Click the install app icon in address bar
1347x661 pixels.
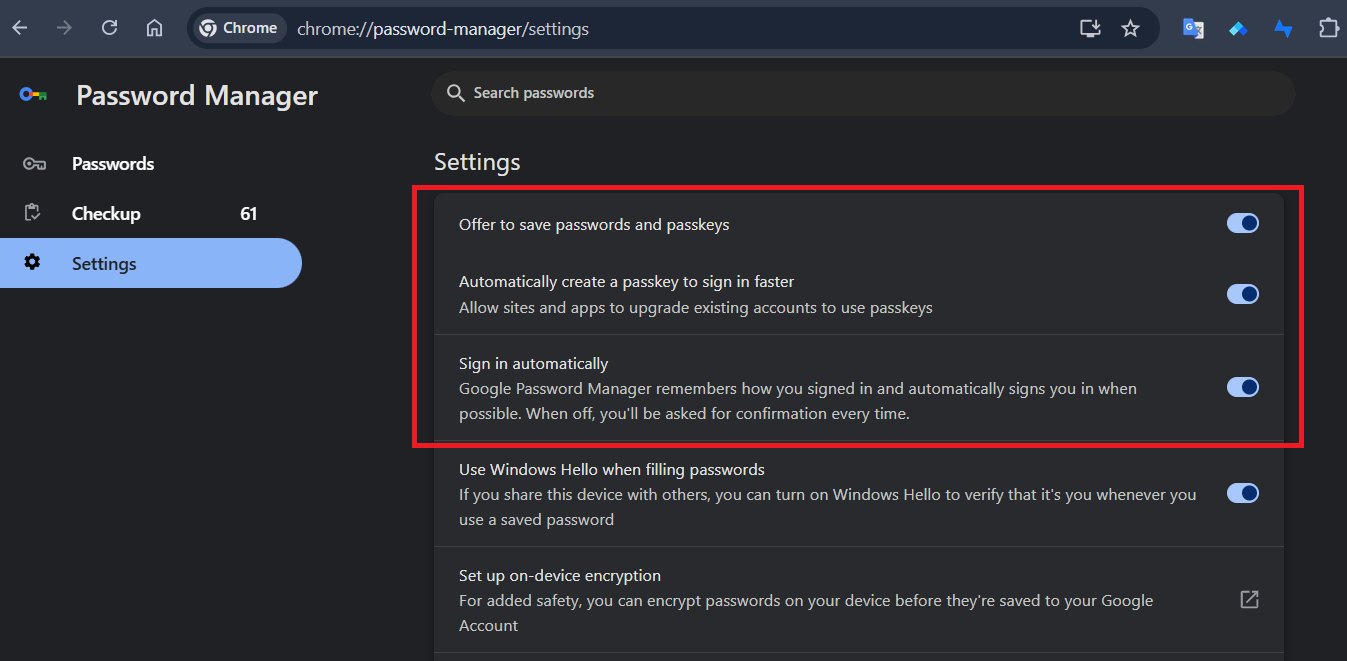point(1090,28)
